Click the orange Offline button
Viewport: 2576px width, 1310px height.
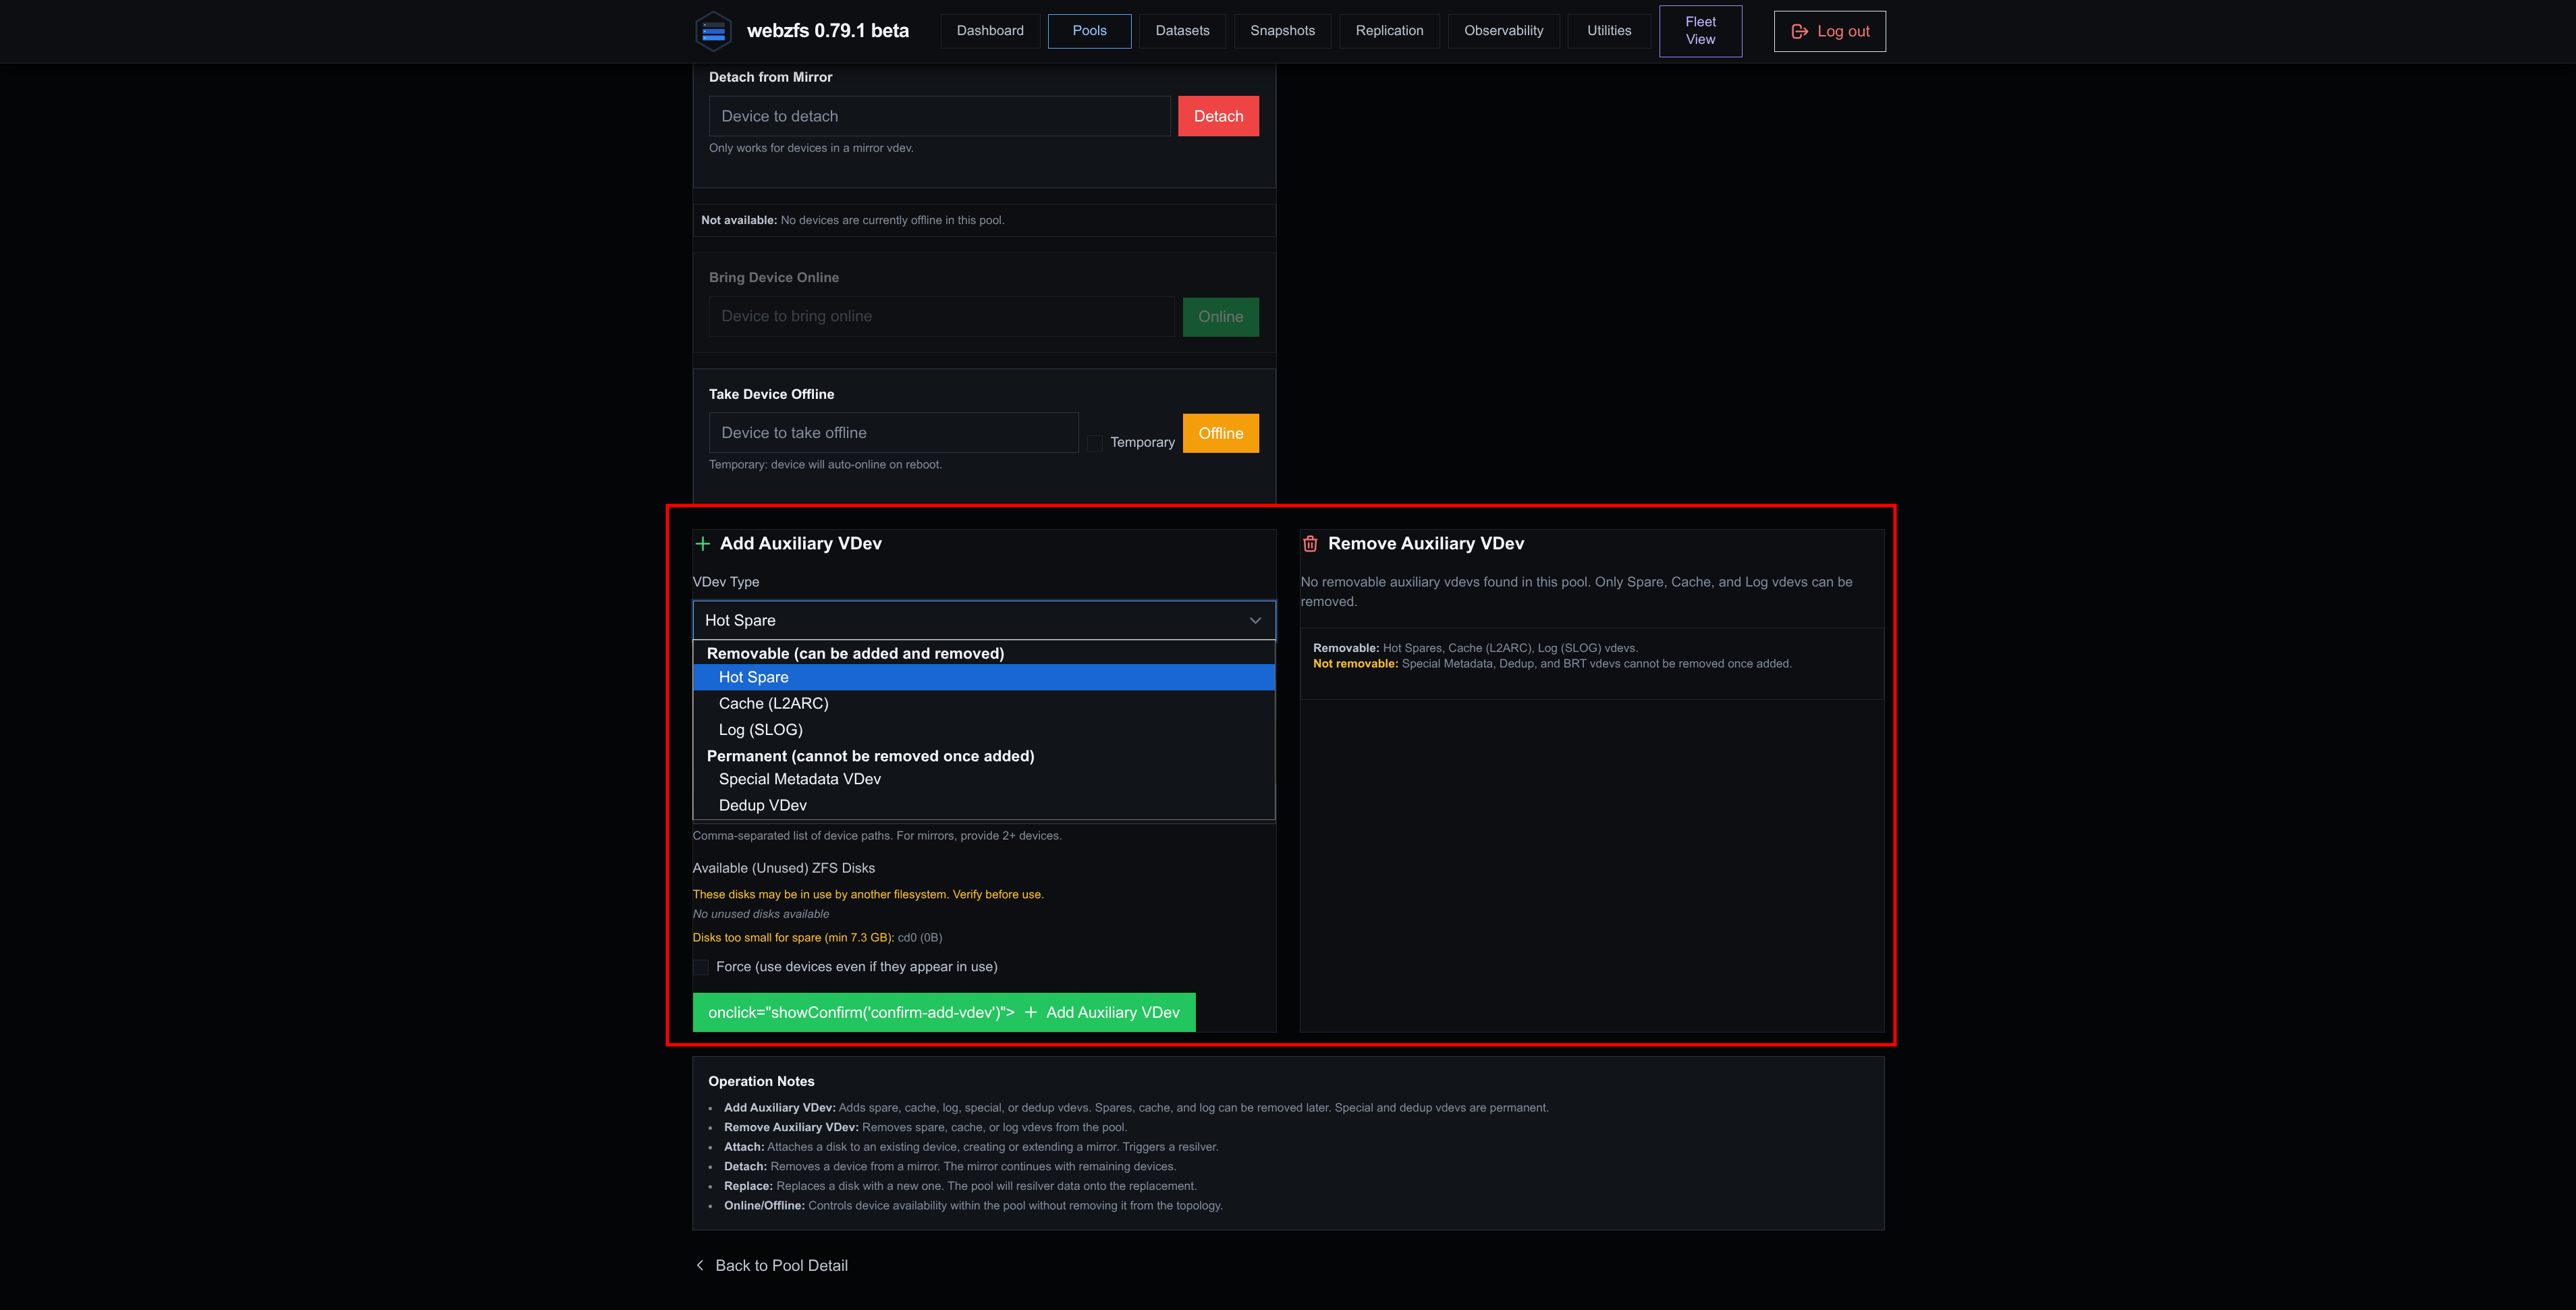coord(1220,433)
